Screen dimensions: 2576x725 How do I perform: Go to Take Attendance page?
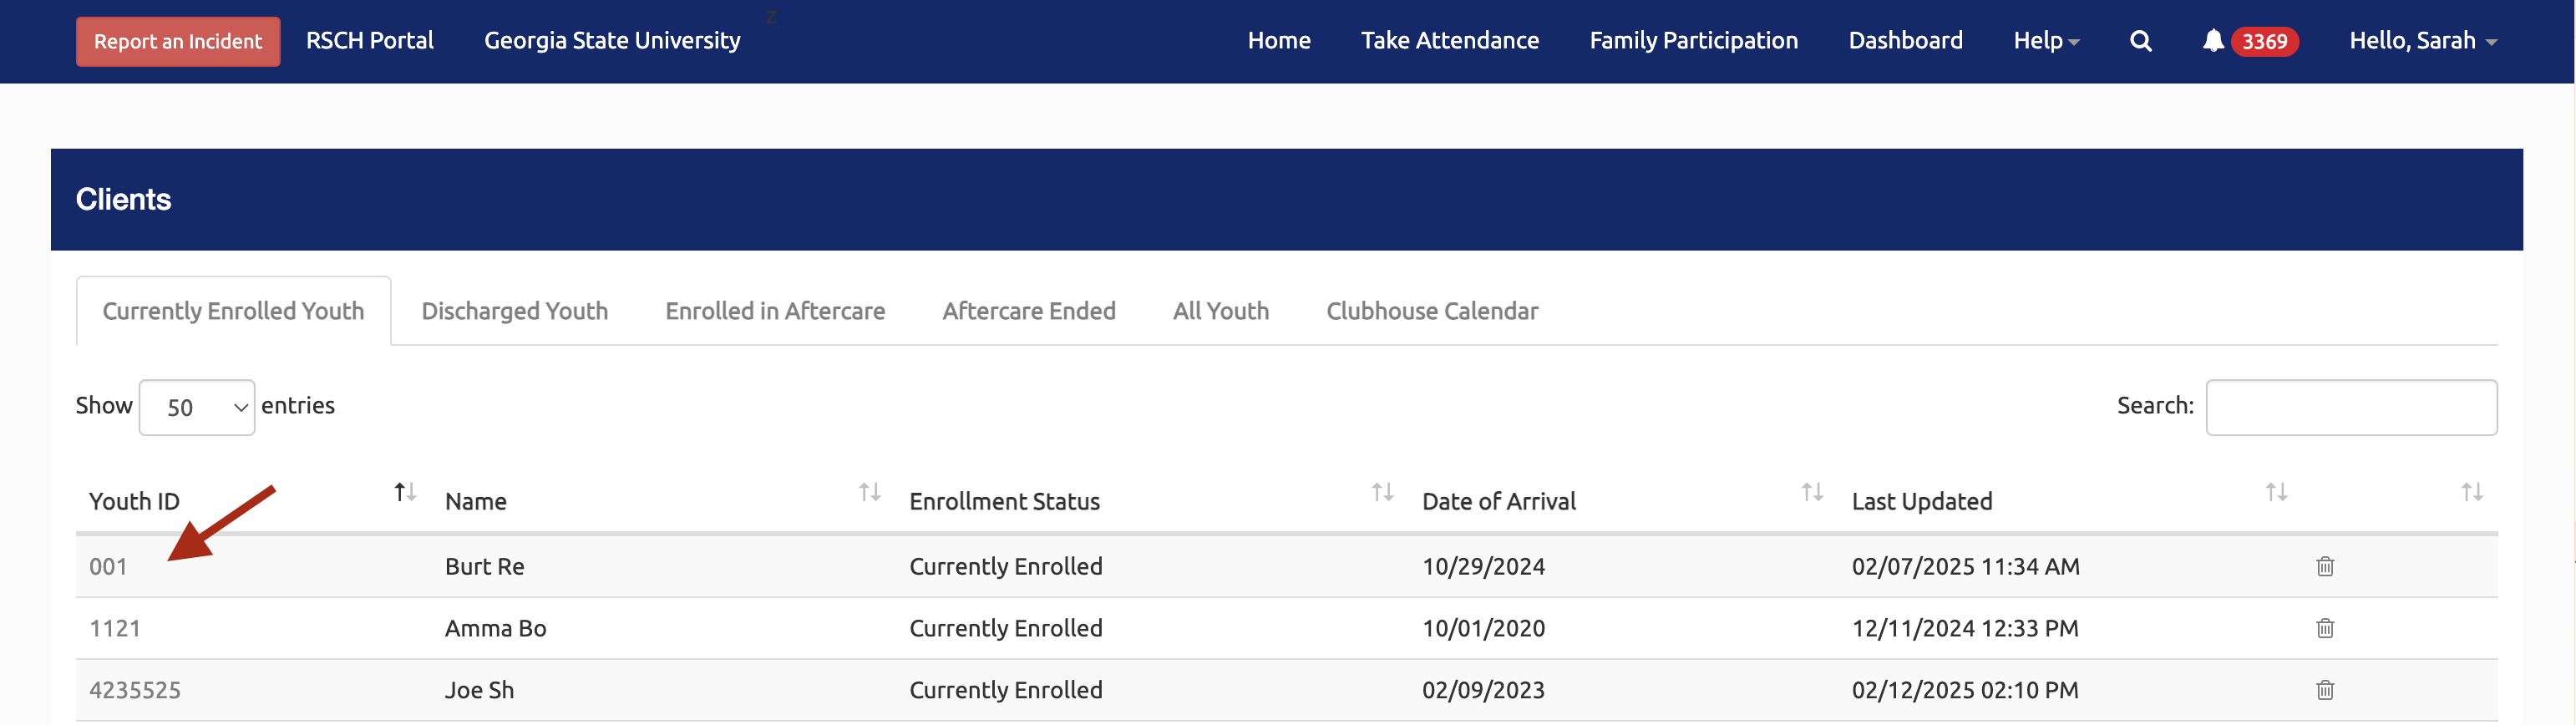click(1449, 41)
